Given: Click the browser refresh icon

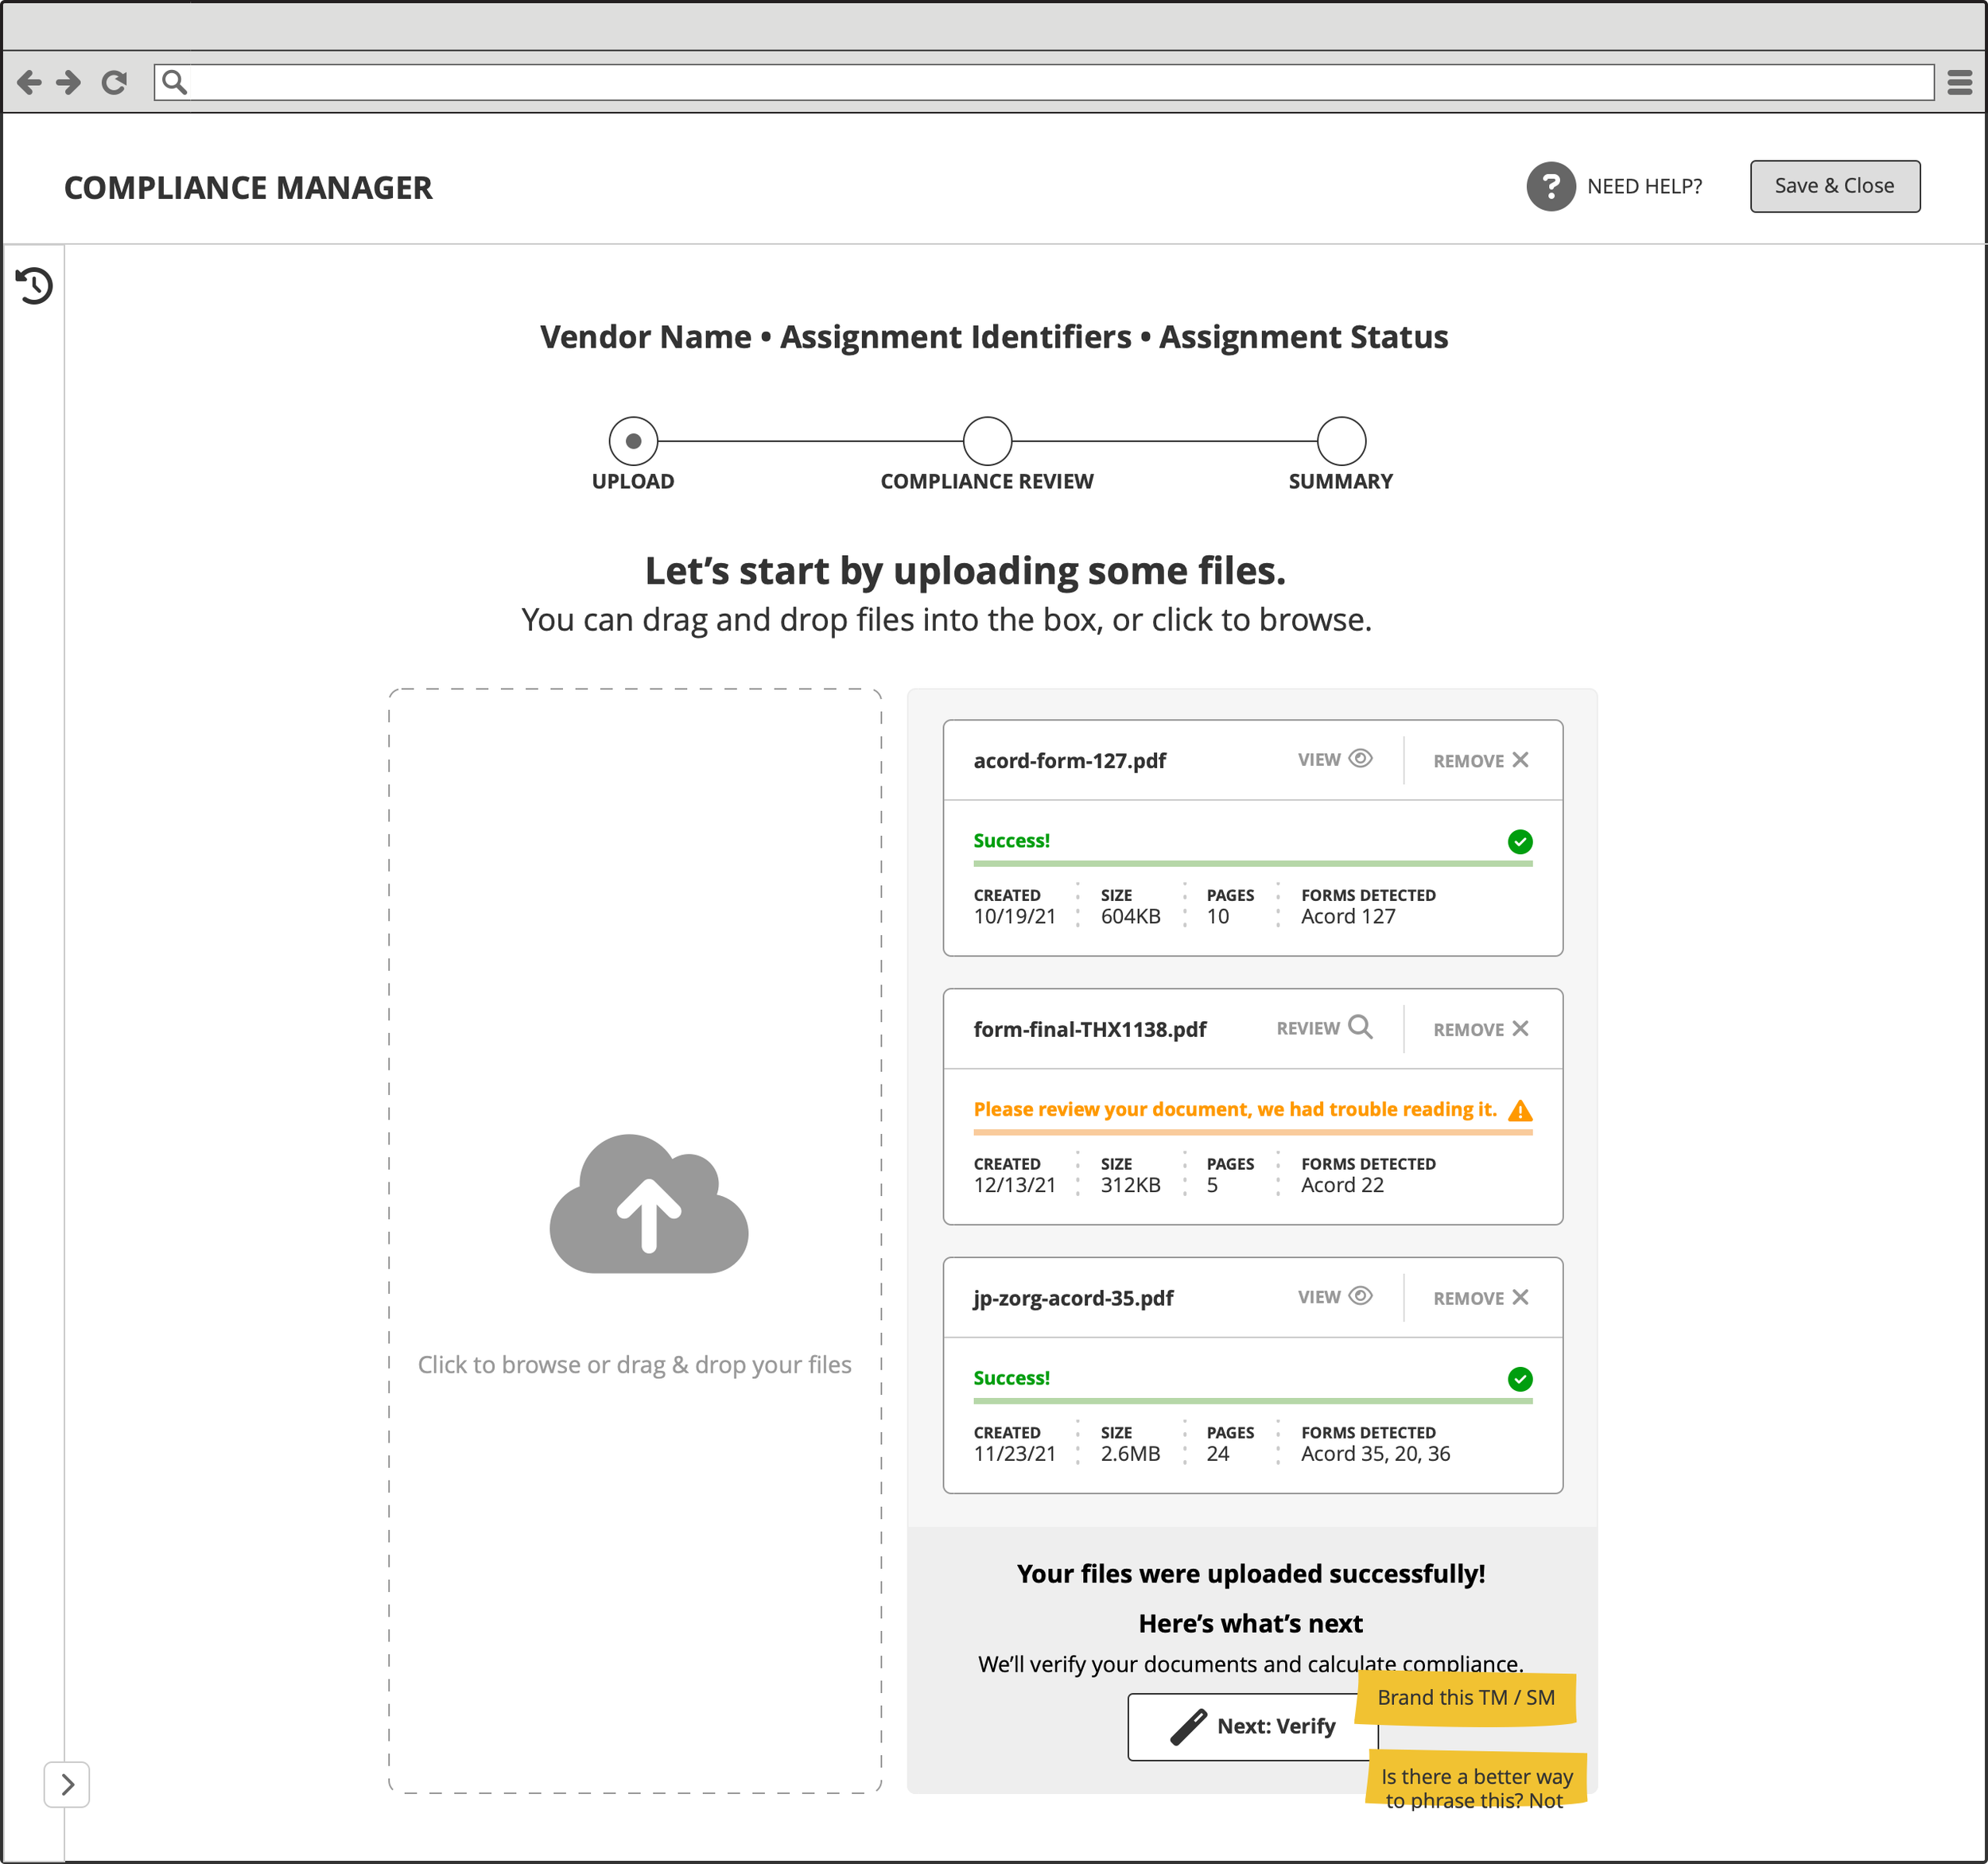Looking at the screenshot, I should coord(114,82).
